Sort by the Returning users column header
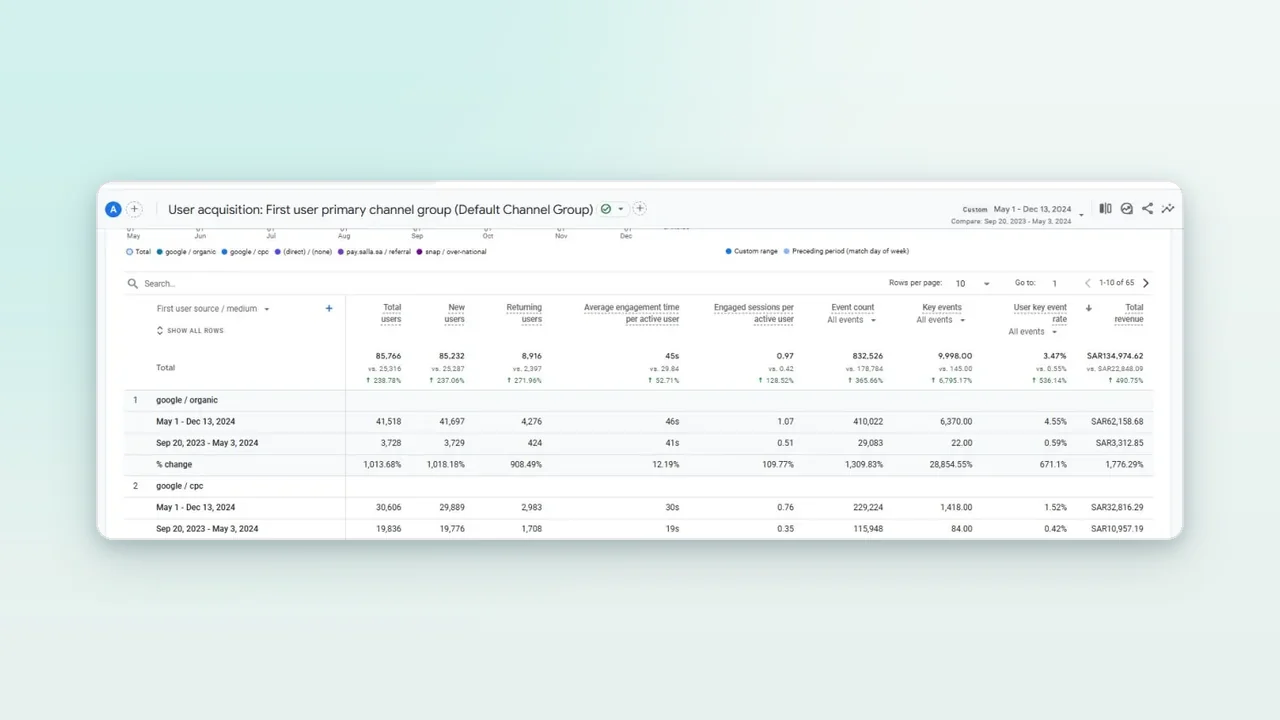This screenshot has width=1280, height=720. point(524,314)
